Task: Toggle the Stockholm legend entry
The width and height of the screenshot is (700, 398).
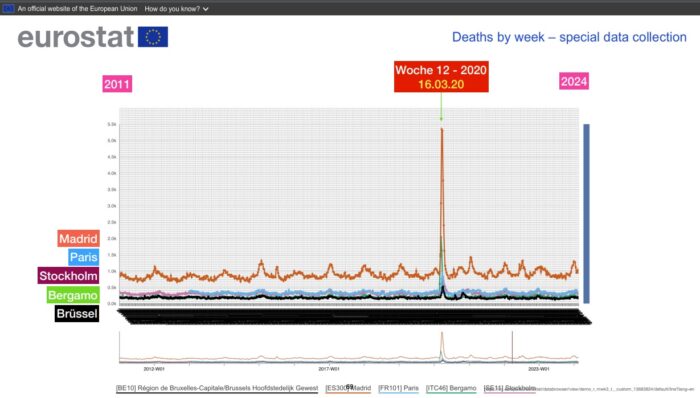Action: [509, 388]
